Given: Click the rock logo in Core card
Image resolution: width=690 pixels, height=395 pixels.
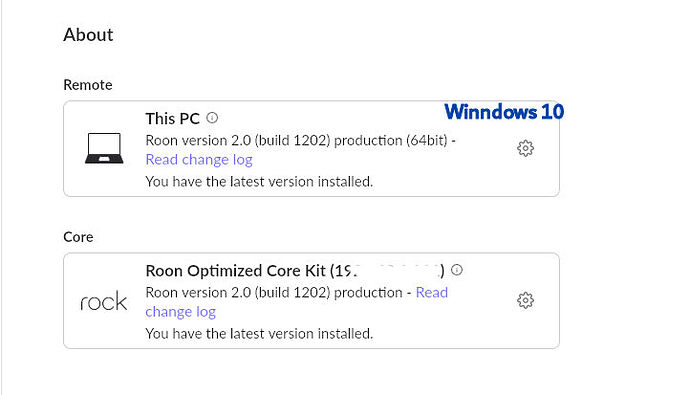Looking at the screenshot, I should 103,301.
